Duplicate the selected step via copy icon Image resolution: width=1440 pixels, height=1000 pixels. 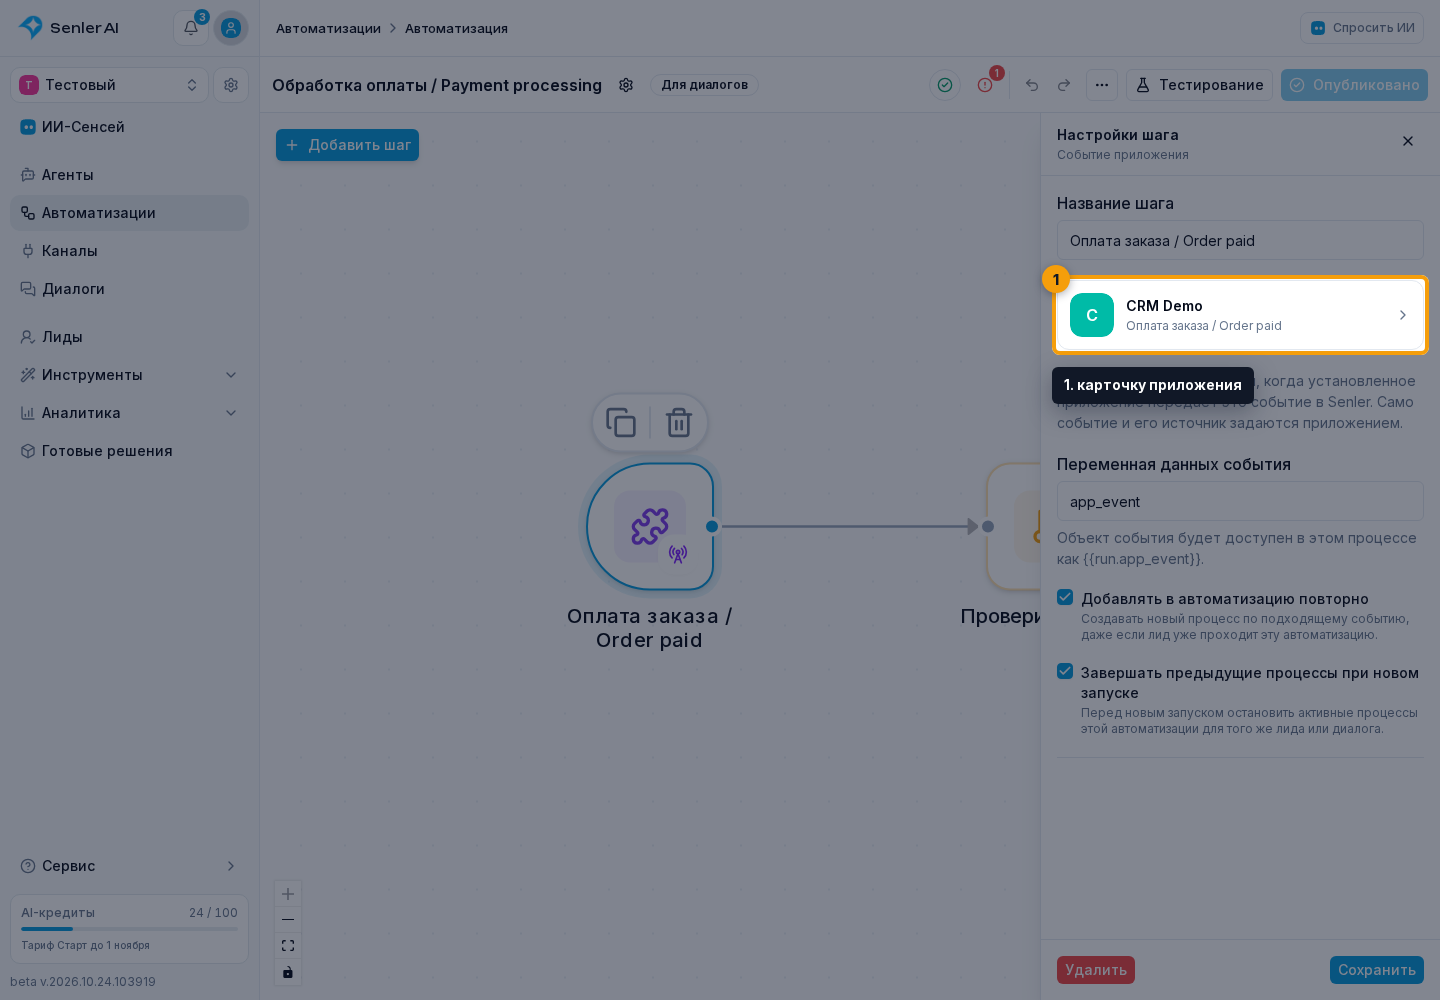tap(621, 423)
